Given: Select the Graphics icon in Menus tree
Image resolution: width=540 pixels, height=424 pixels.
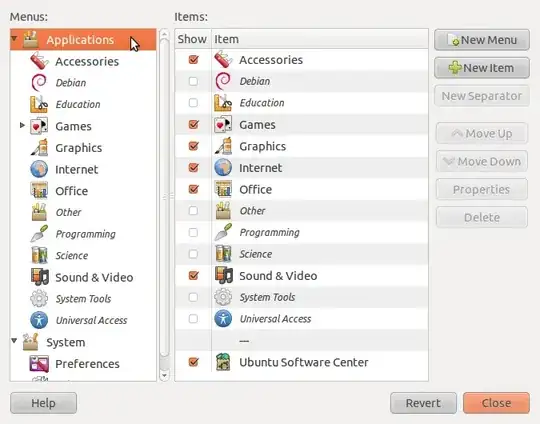Looking at the screenshot, I should click(39, 148).
